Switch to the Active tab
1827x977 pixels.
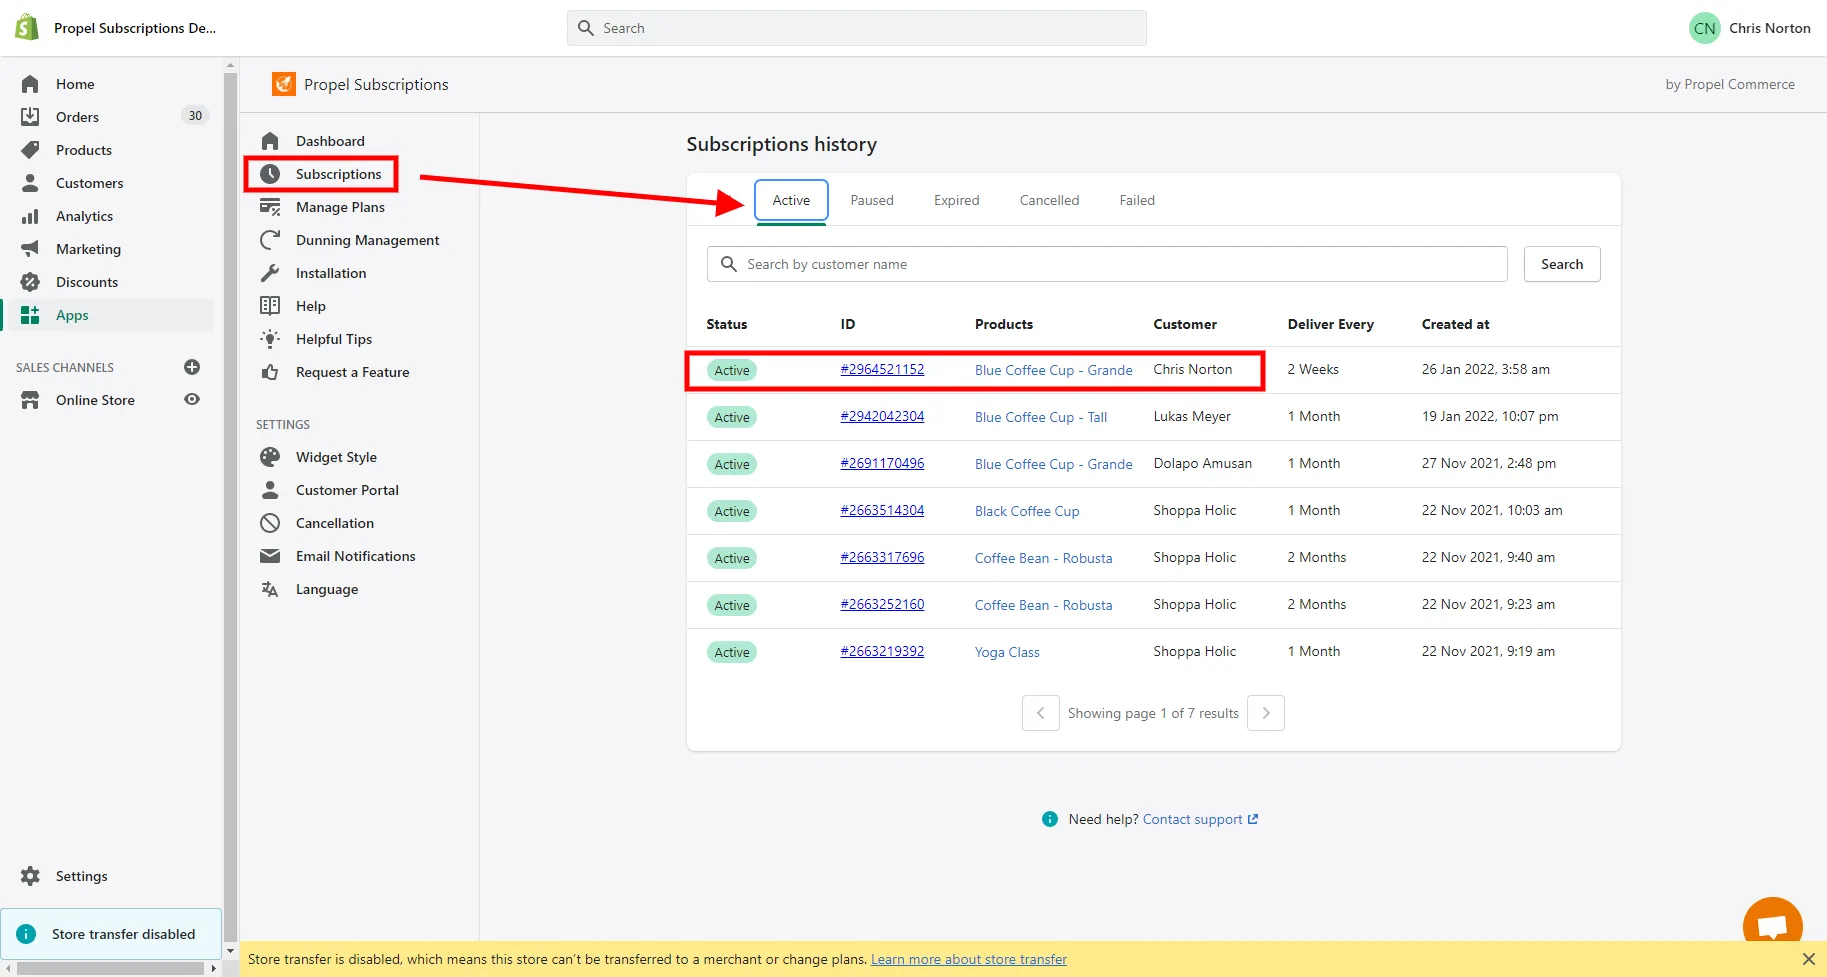pyautogui.click(x=791, y=200)
